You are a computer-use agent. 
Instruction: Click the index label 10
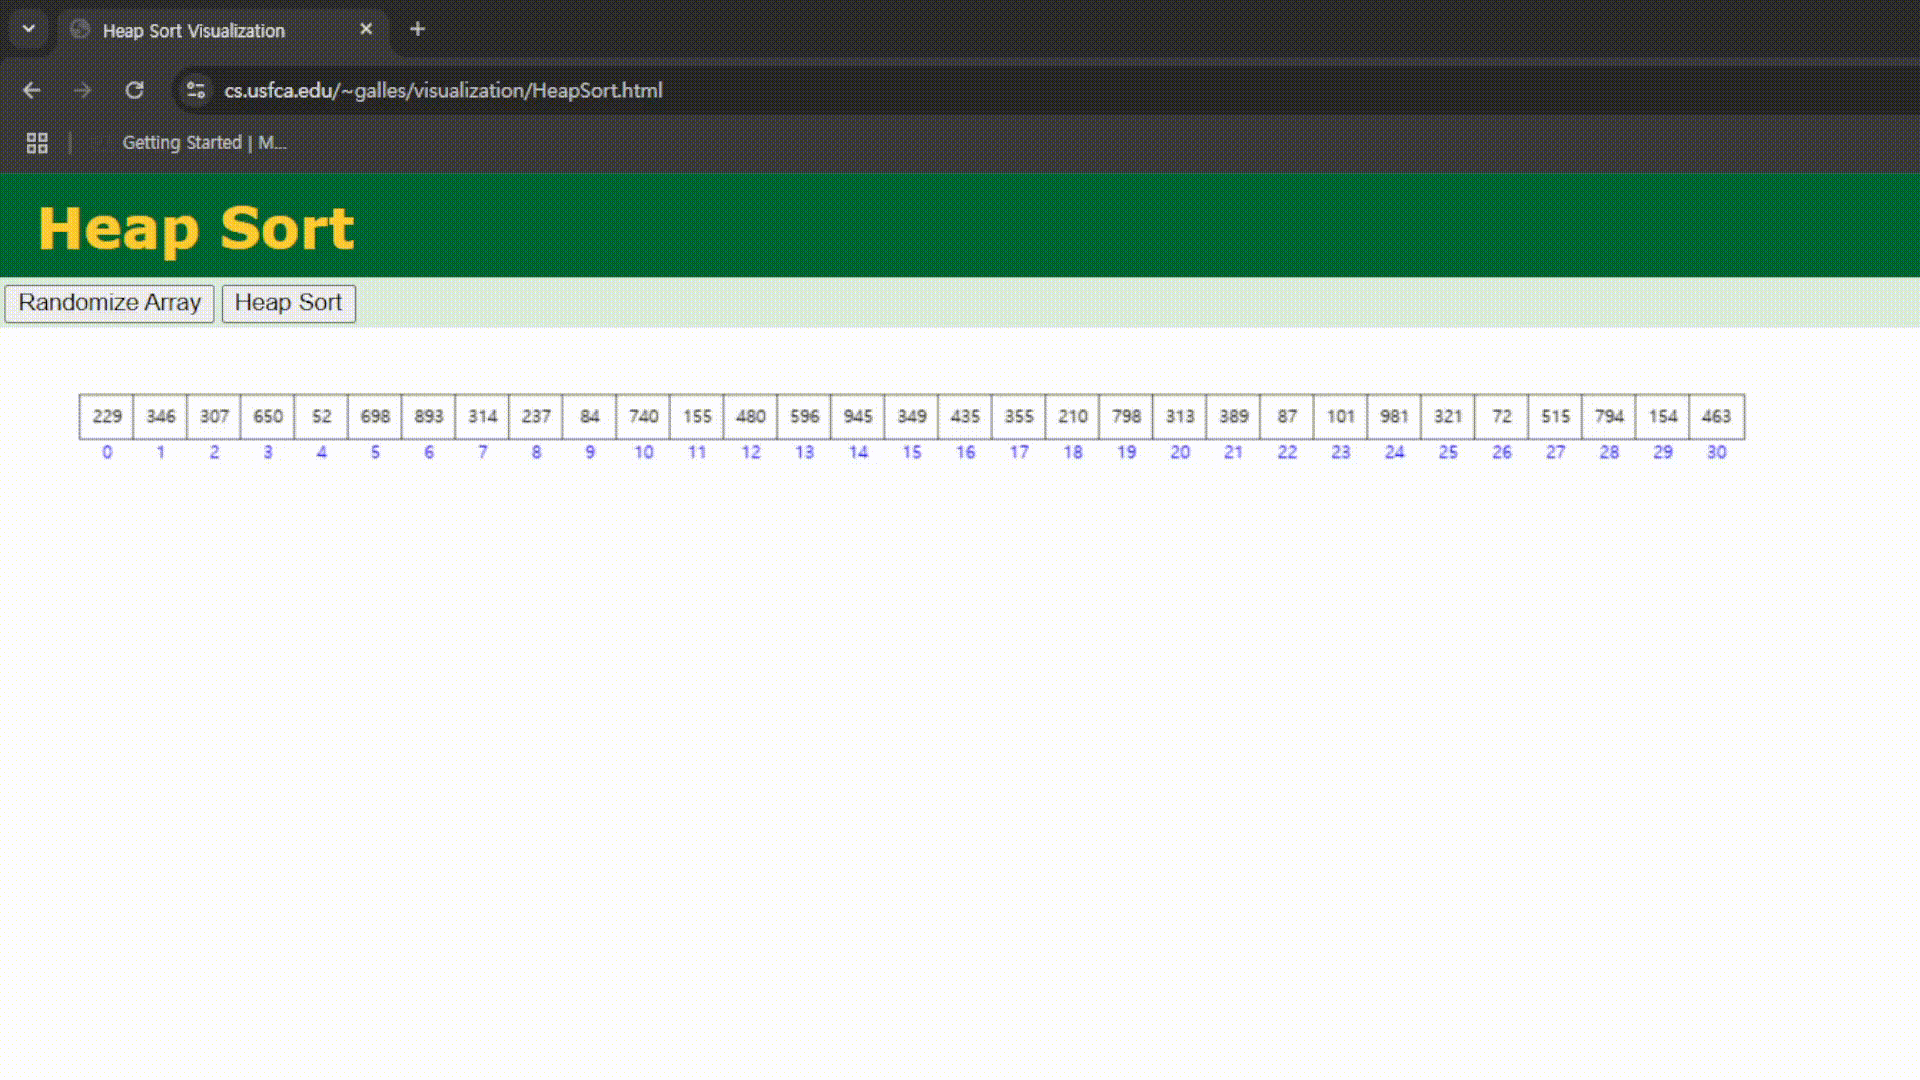643,453
